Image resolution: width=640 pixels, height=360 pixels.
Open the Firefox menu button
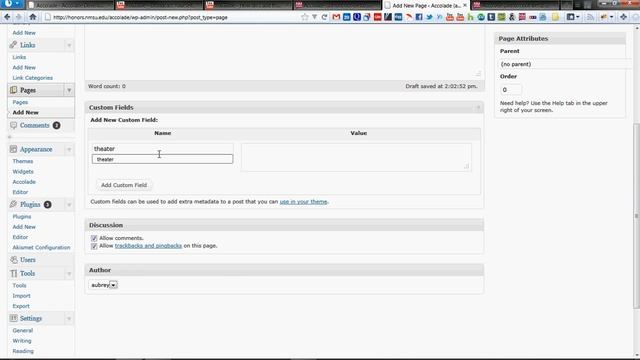coord(11,4)
